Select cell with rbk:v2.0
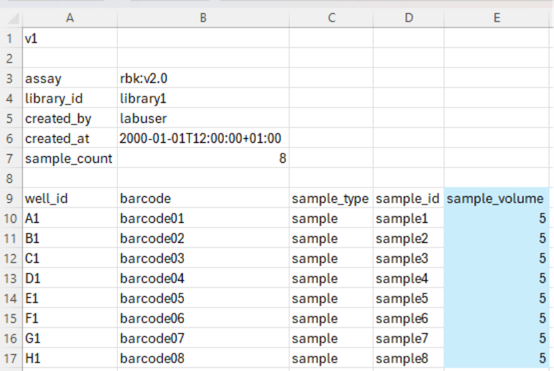This screenshot has width=554, height=371. pos(203,78)
